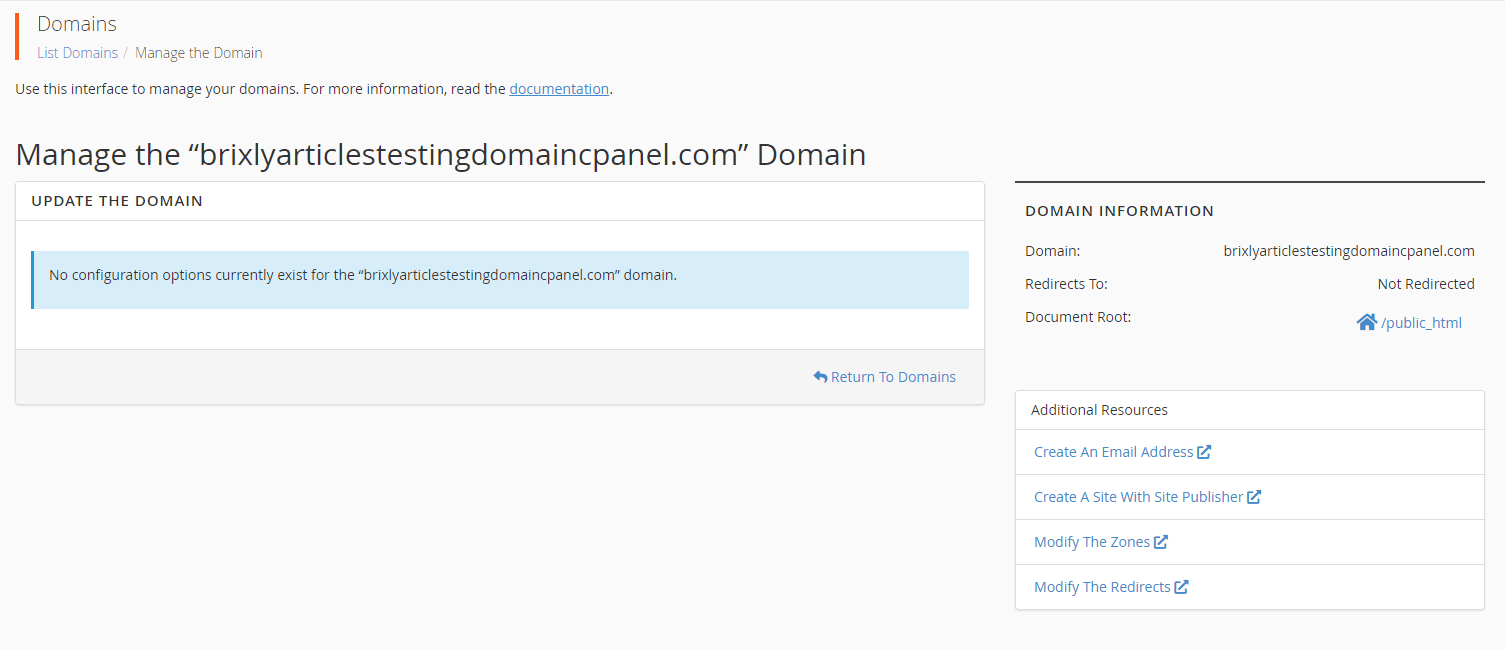Click the 'Document Root:' label
The height and width of the screenshot is (649, 1505).
[1078, 317]
